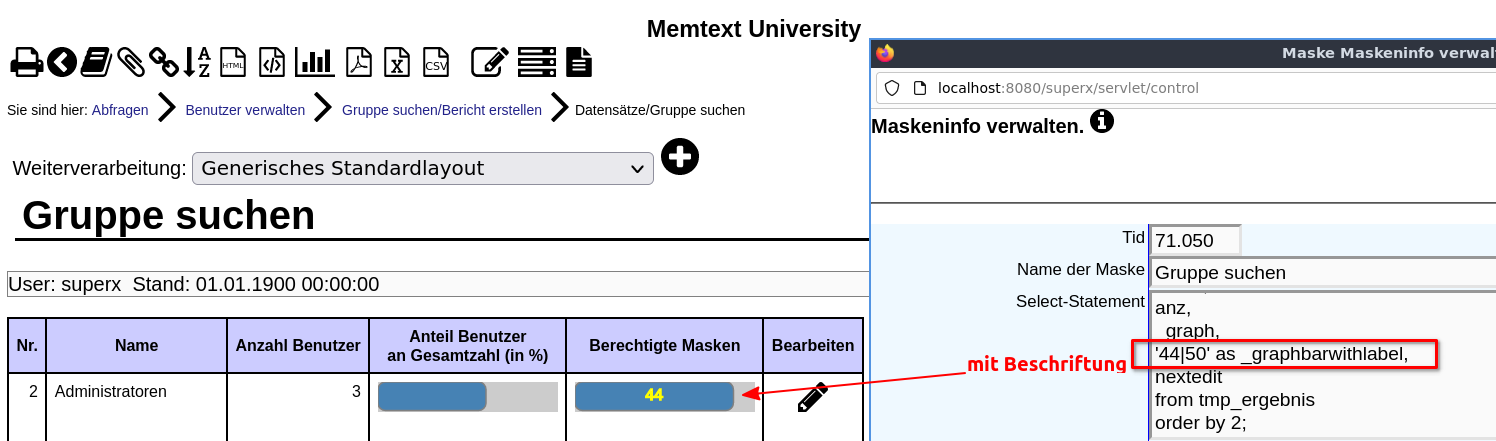This screenshot has width=1496, height=441.
Task: Open the Weiterverarbeitung layout dropdown
Action: (x=423, y=168)
